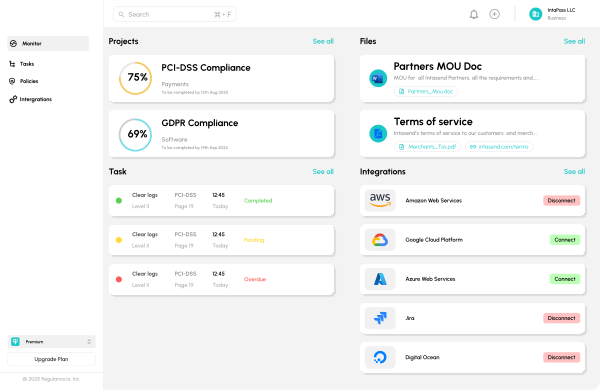Go to Tasks in the sidebar
This screenshot has width=600, height=390.
coord(27,64)
